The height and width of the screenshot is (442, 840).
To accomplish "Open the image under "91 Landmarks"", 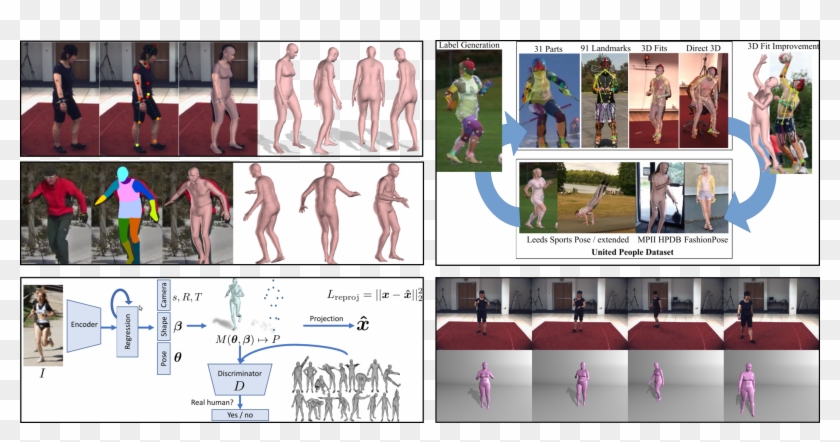I will (x=605, y=101).
